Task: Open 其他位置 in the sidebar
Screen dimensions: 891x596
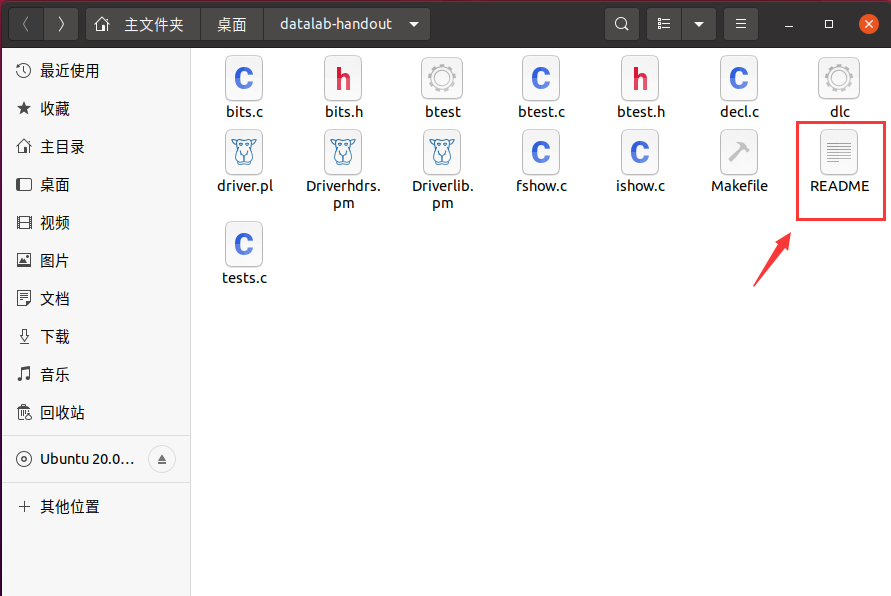Action: (x=64, y=506)
